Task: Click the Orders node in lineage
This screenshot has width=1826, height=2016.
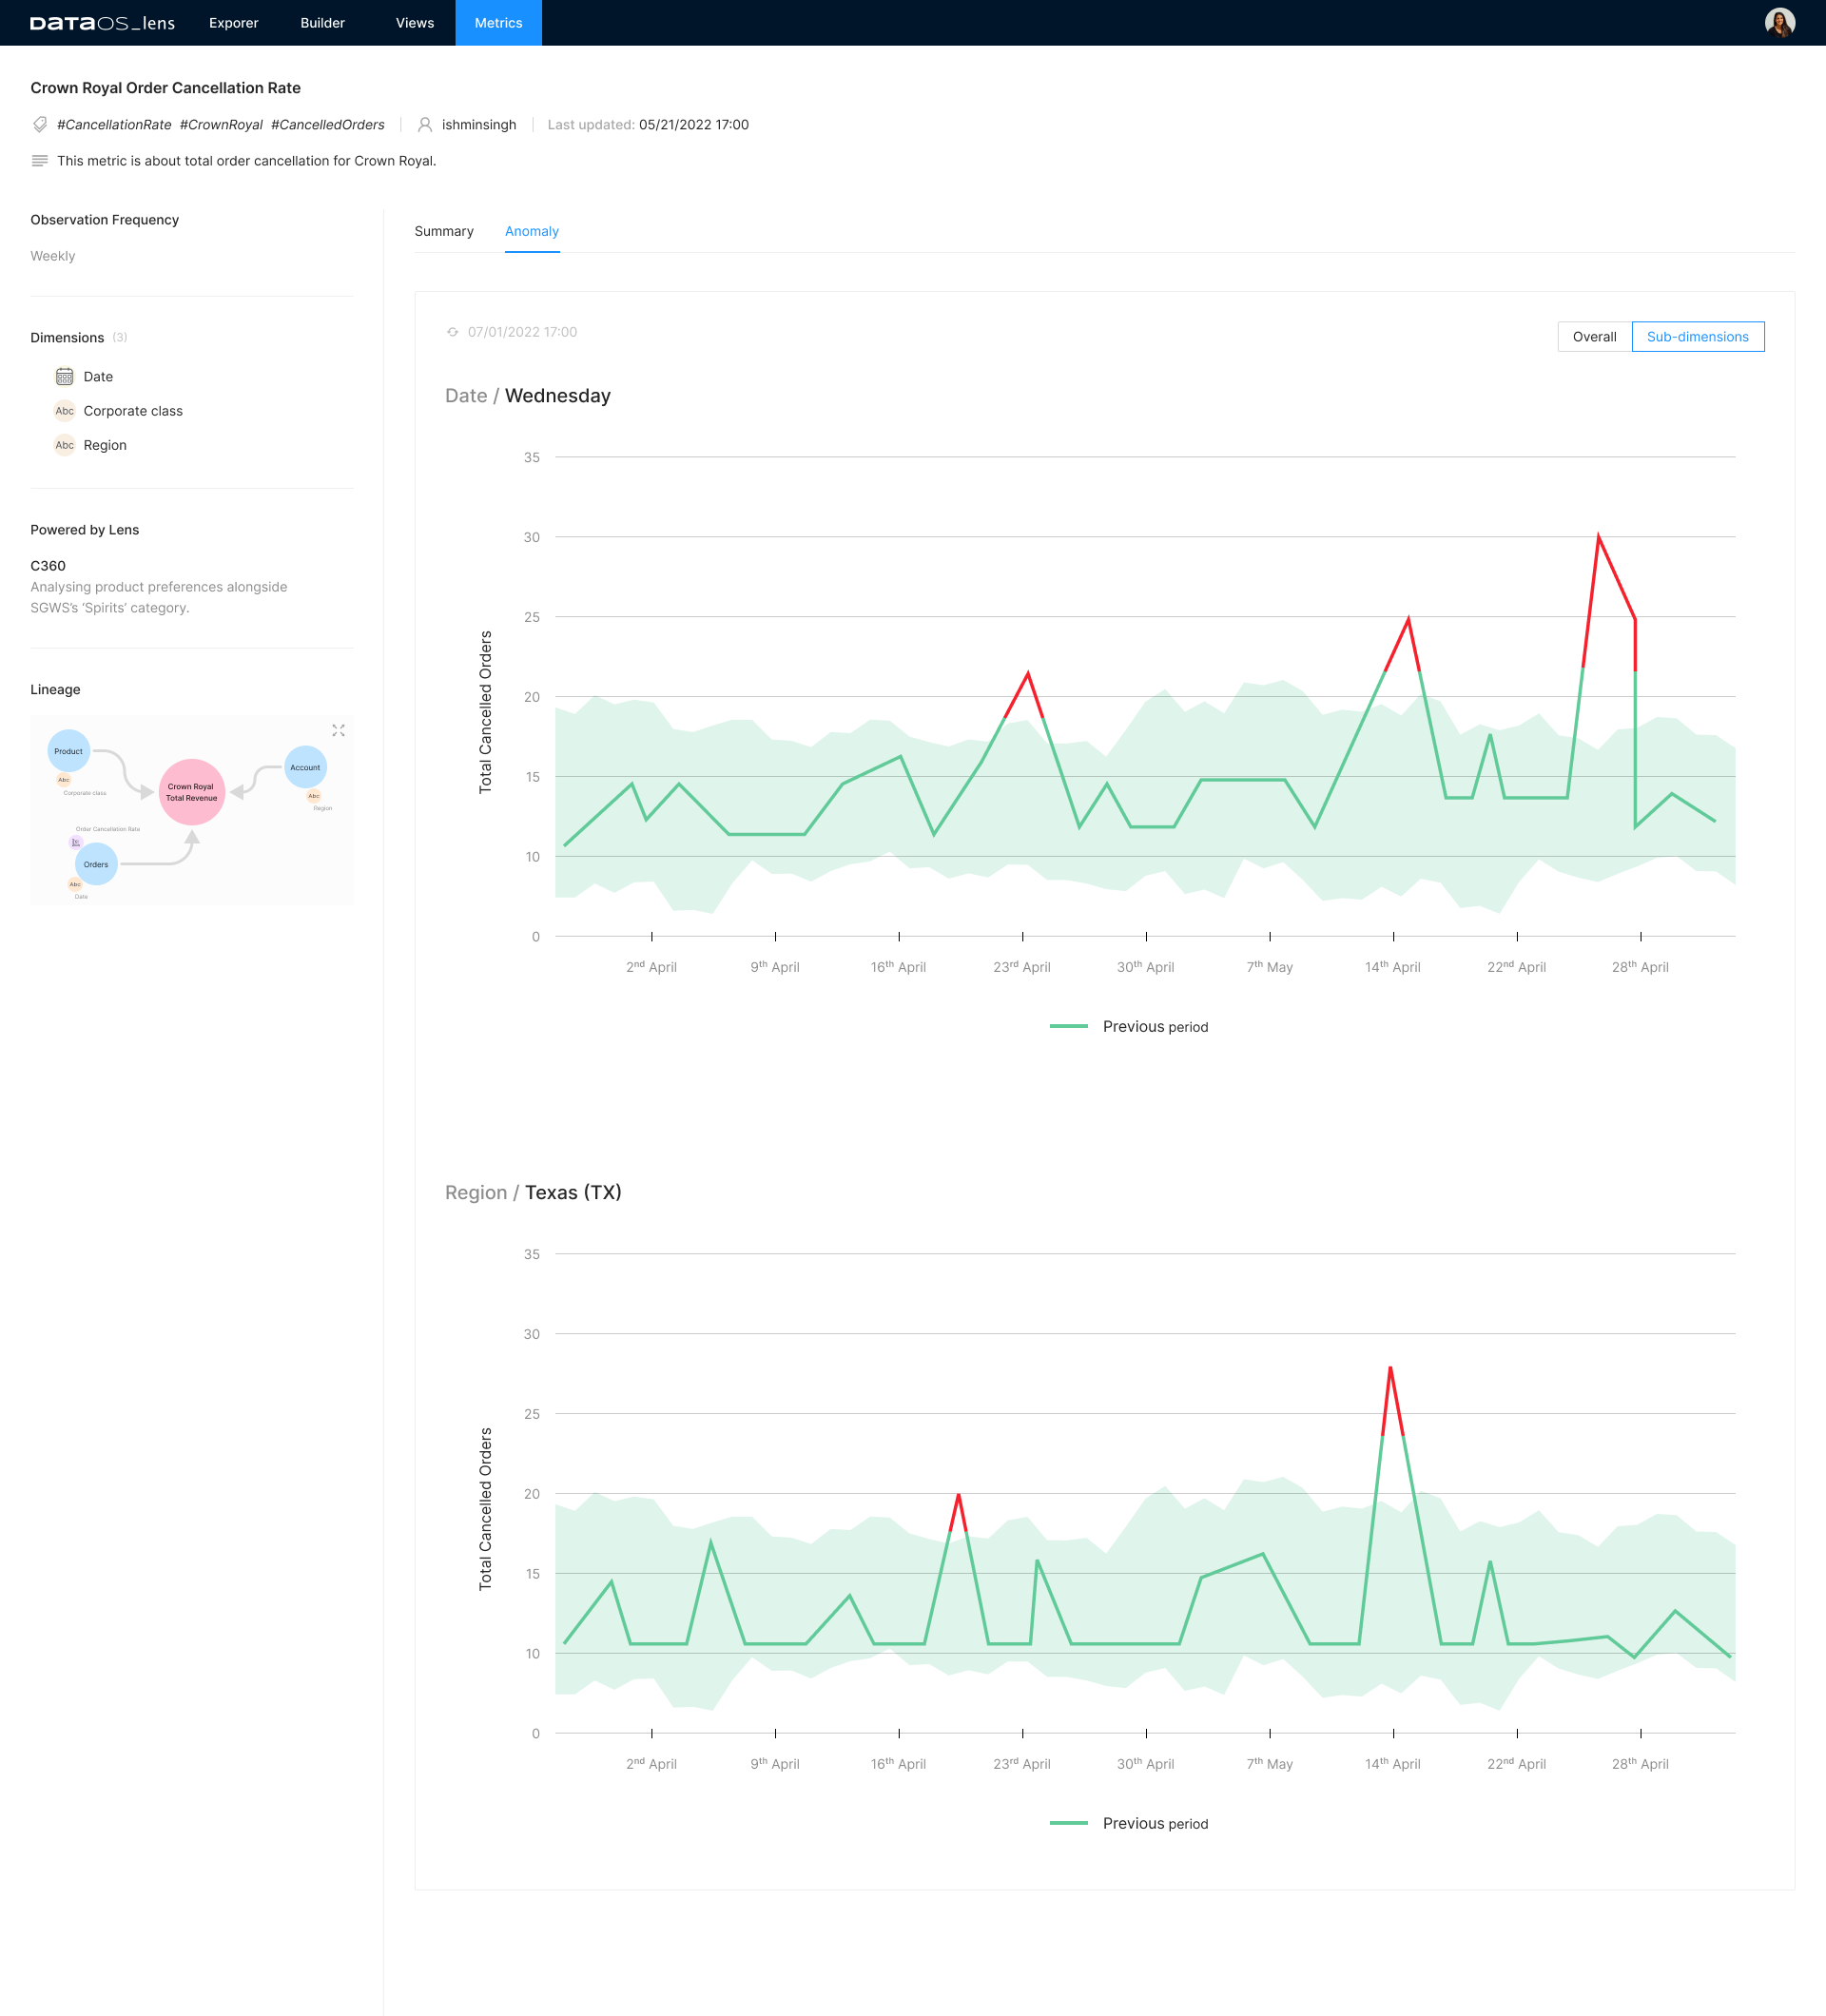Action: (96, 864)
